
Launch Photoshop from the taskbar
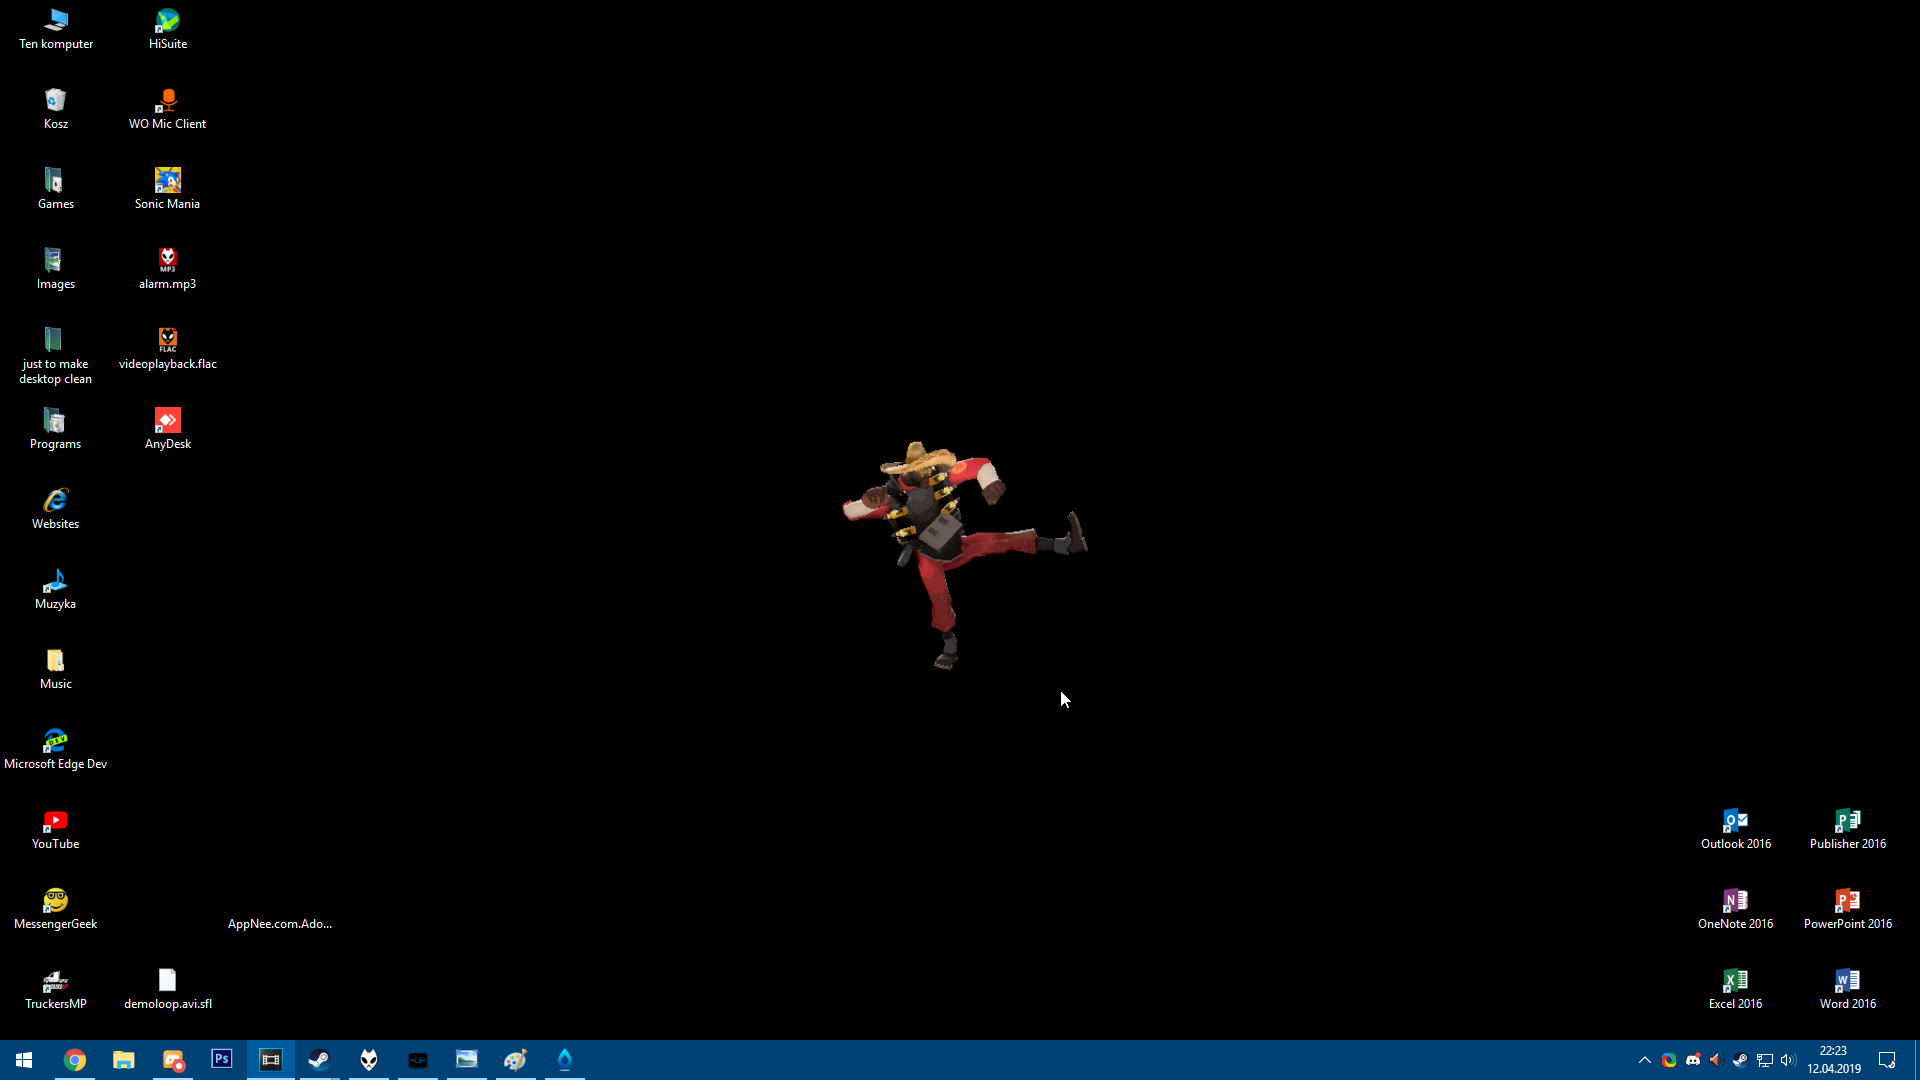coord(222,1060)
